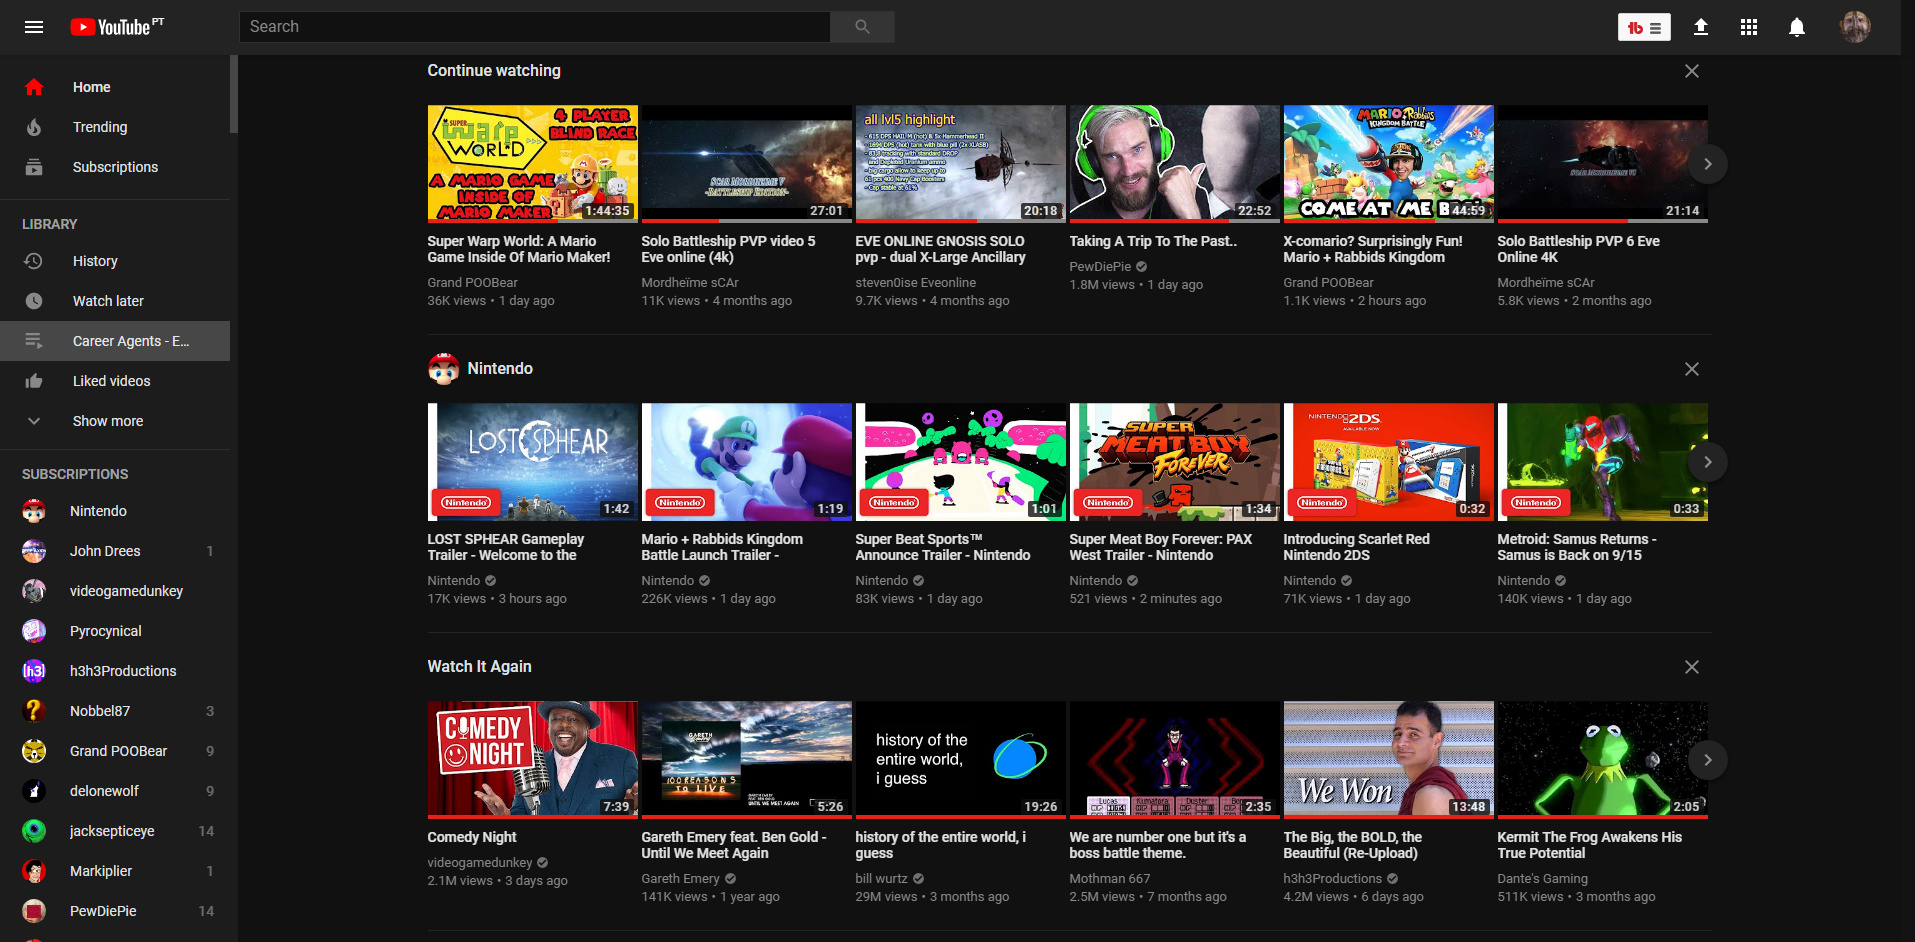The height and width of the screenshot is (942, 1915).
Task: Click the videogamedunkey channel avatar
Action: [34, 591]
